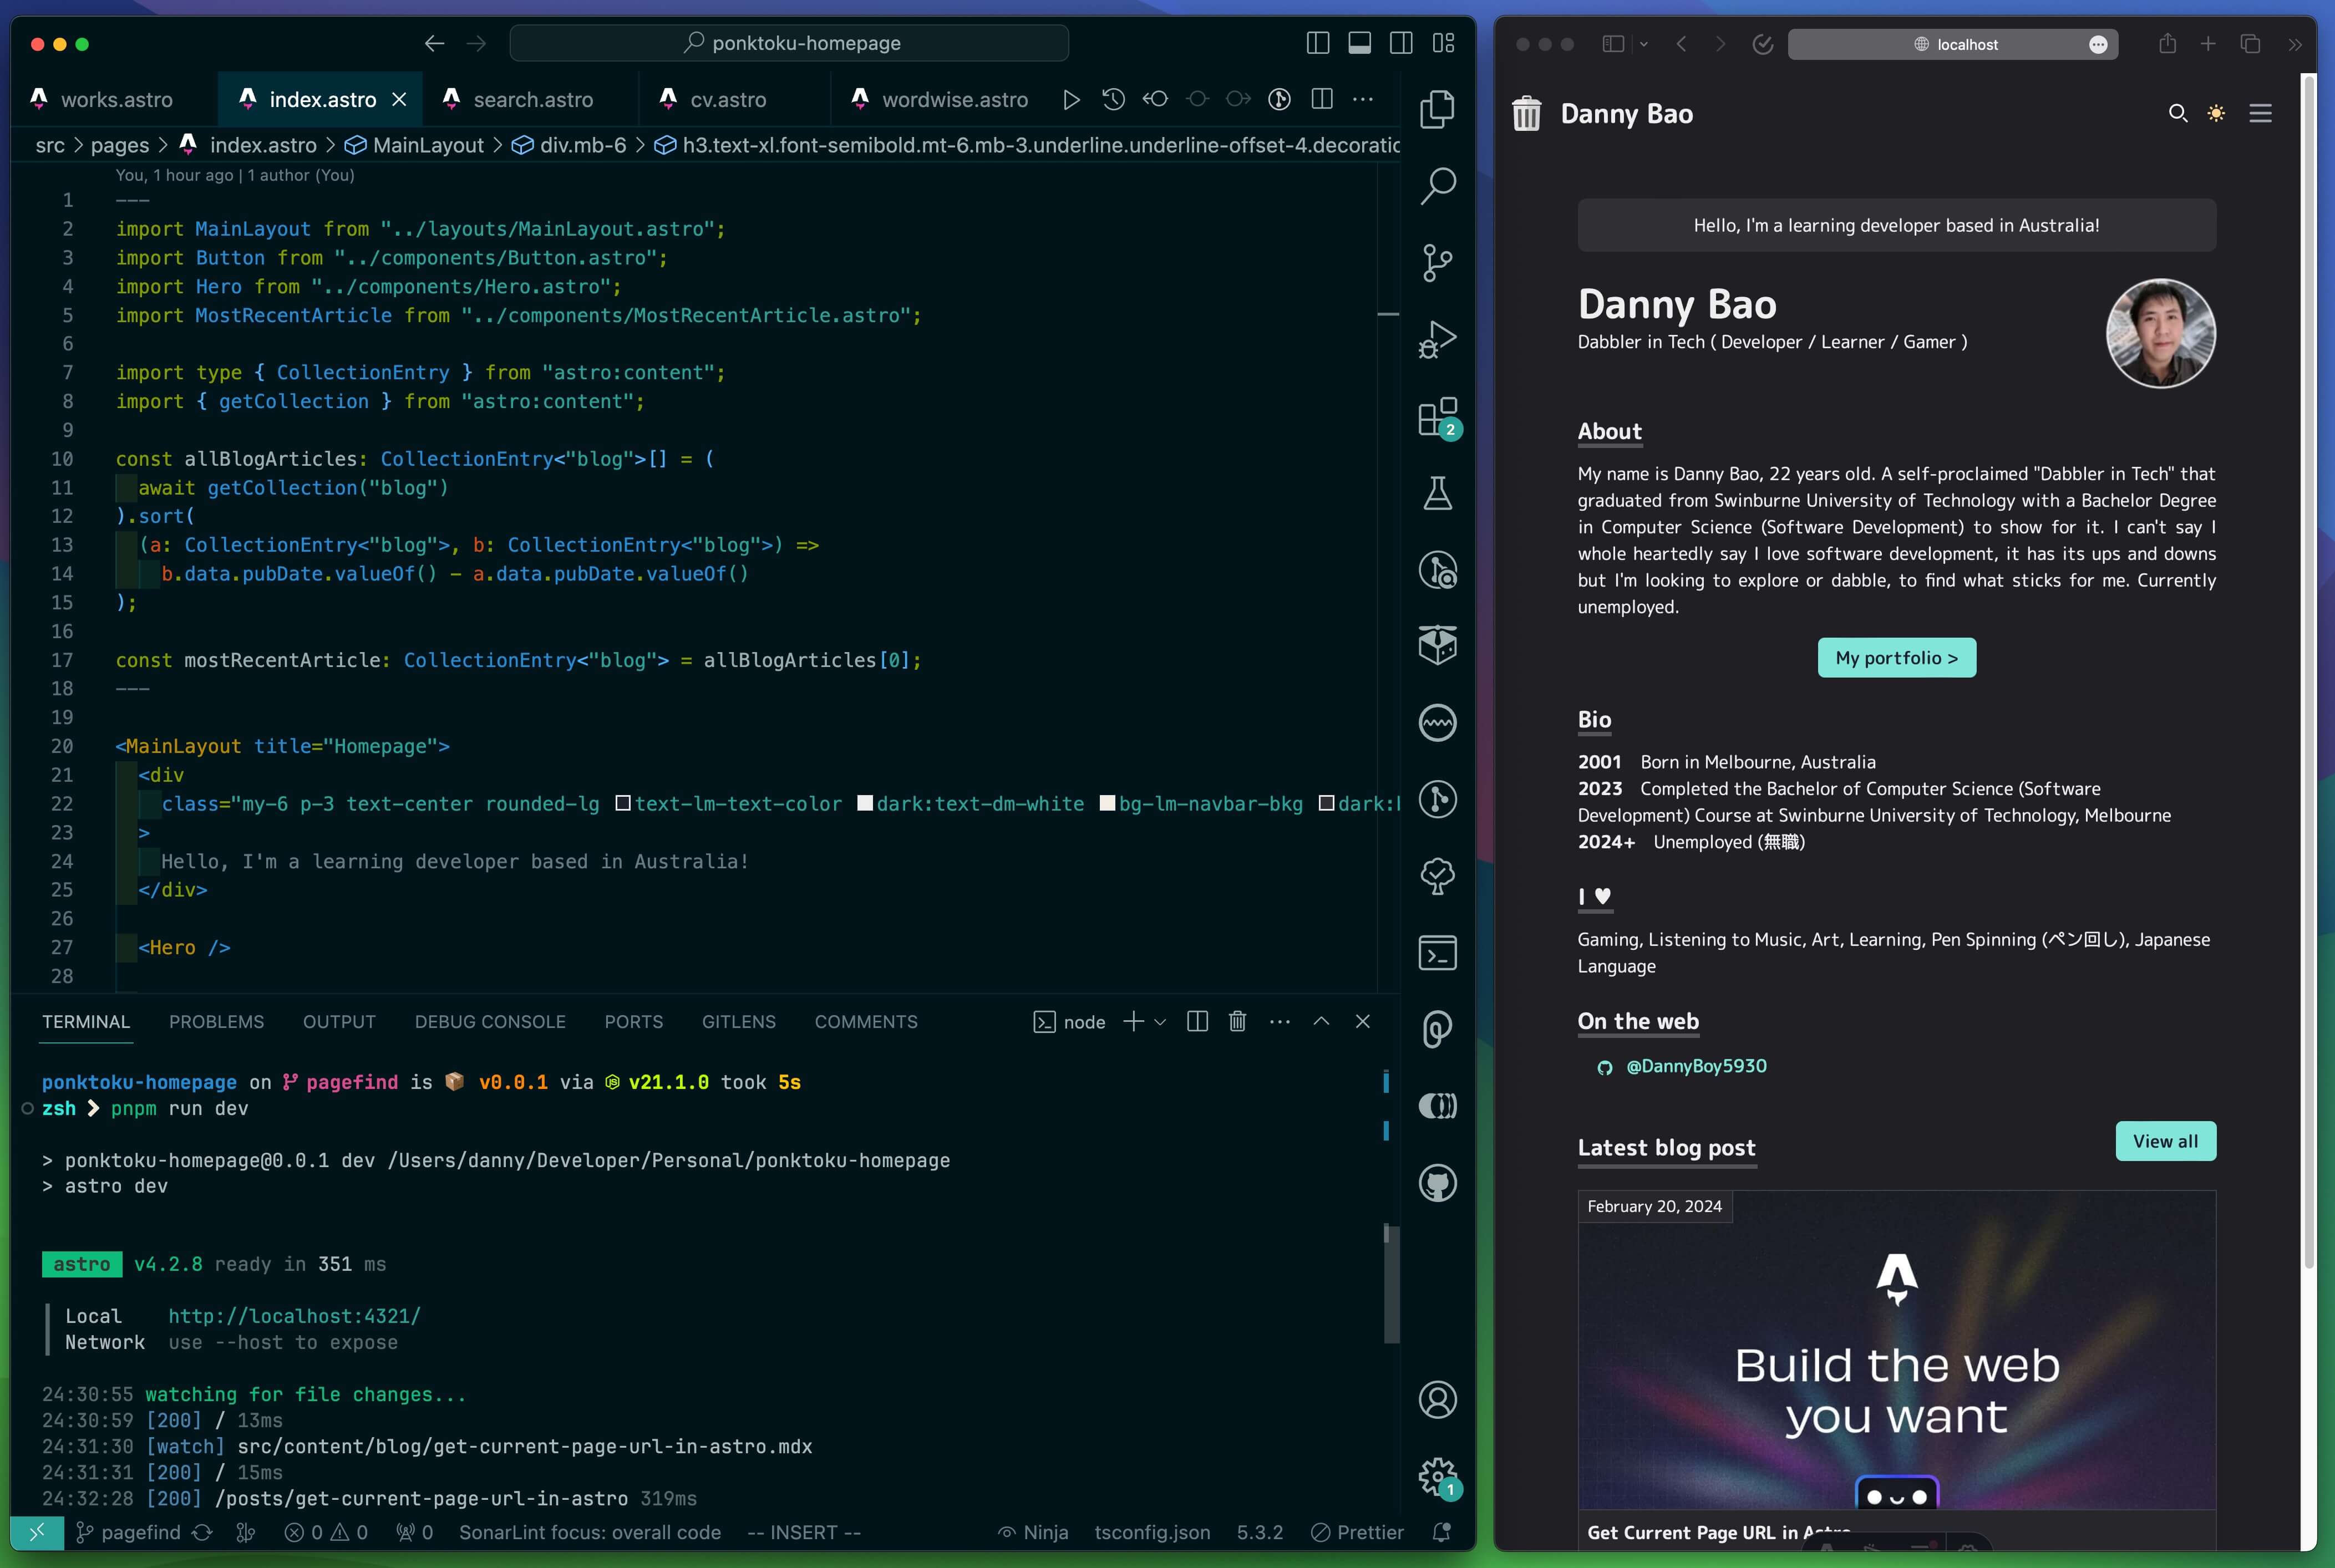The width and height of the screenshot is (2335, 1568).
Task: Kill terminal with the trash icon
Action: tap(1237, 1021)
